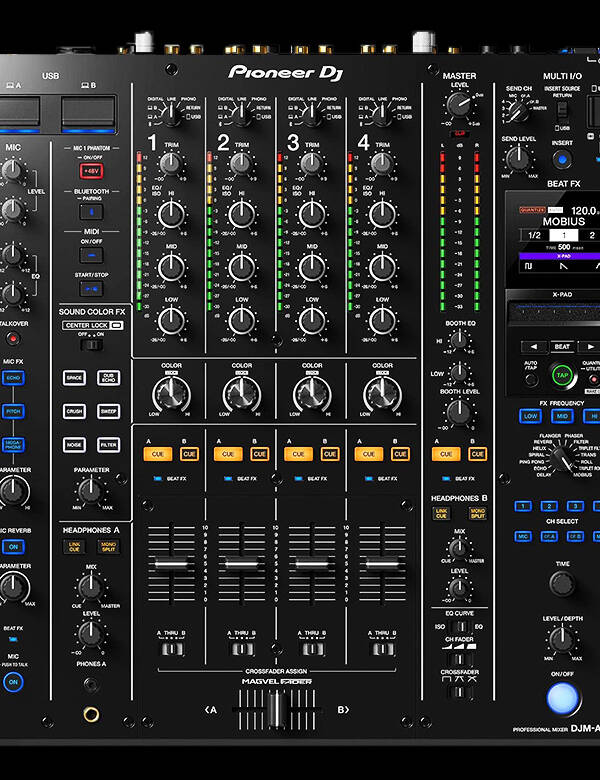Viewport: 600px width, 780px height.
Task: Click the PHONES A headphone jack
Action: (x=91, y=714)
